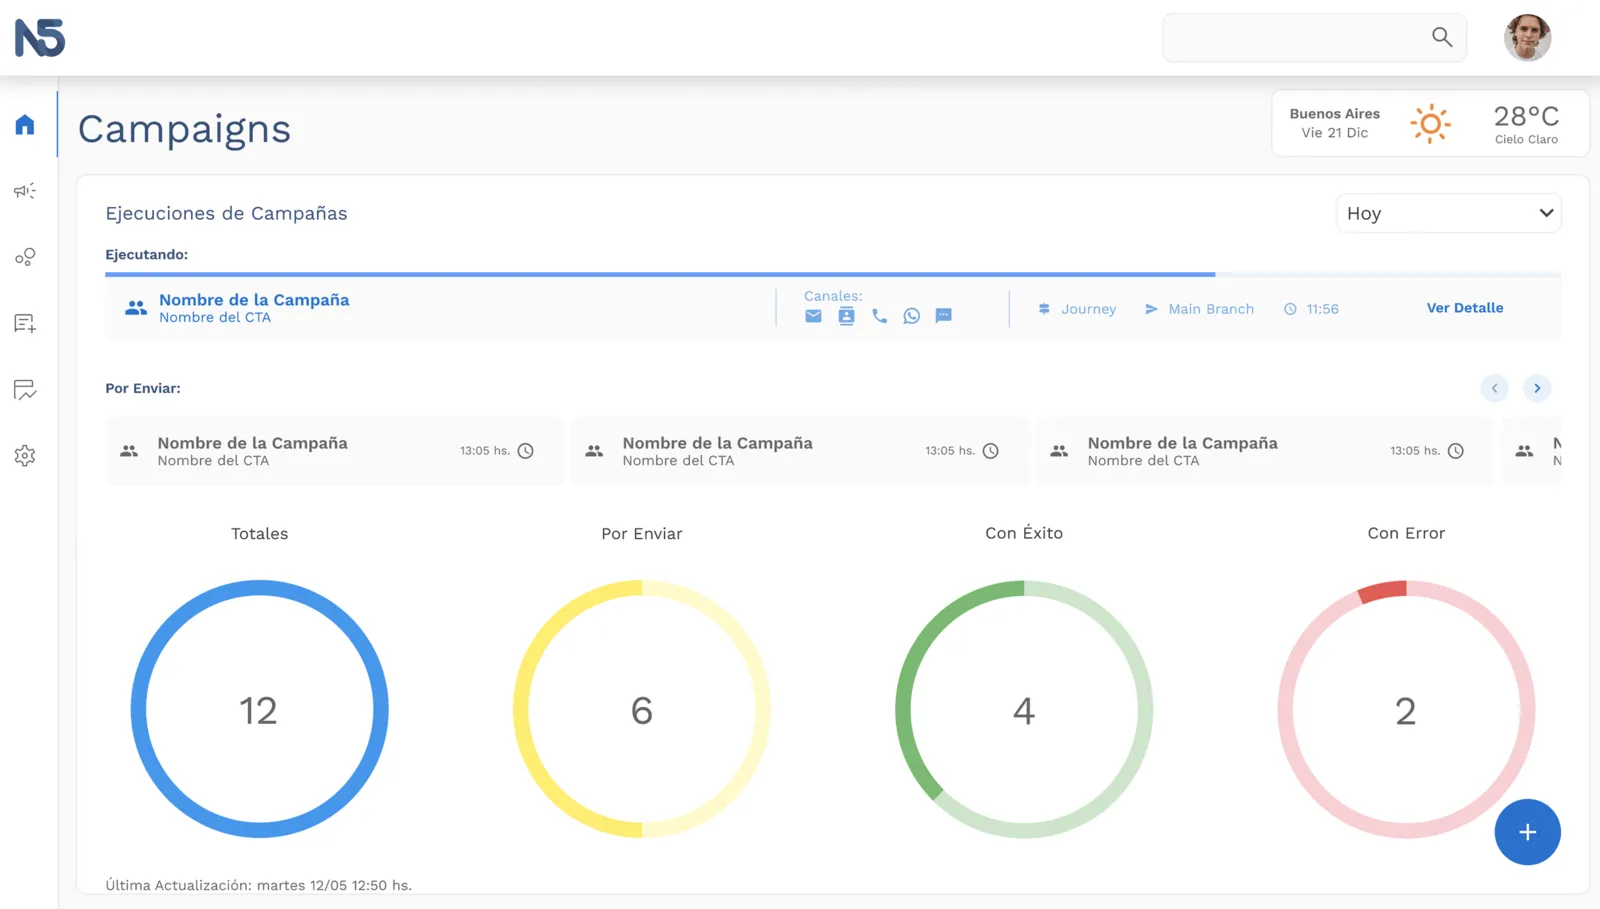The width and height of the screenshot is (1600, 909).
Task: Click the Totales chart label
Action: tap(260, 534)
